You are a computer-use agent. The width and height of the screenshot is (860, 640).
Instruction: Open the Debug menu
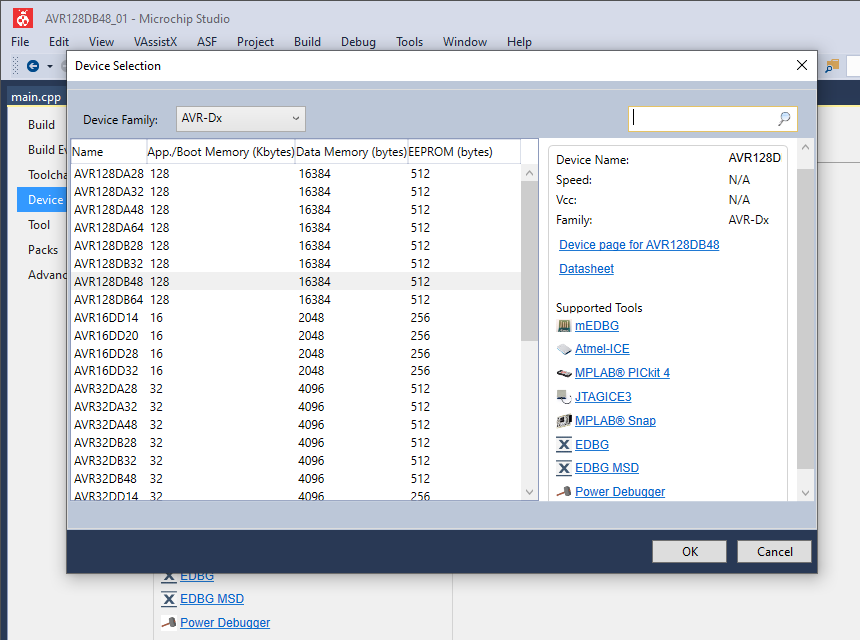click(358, 42)
